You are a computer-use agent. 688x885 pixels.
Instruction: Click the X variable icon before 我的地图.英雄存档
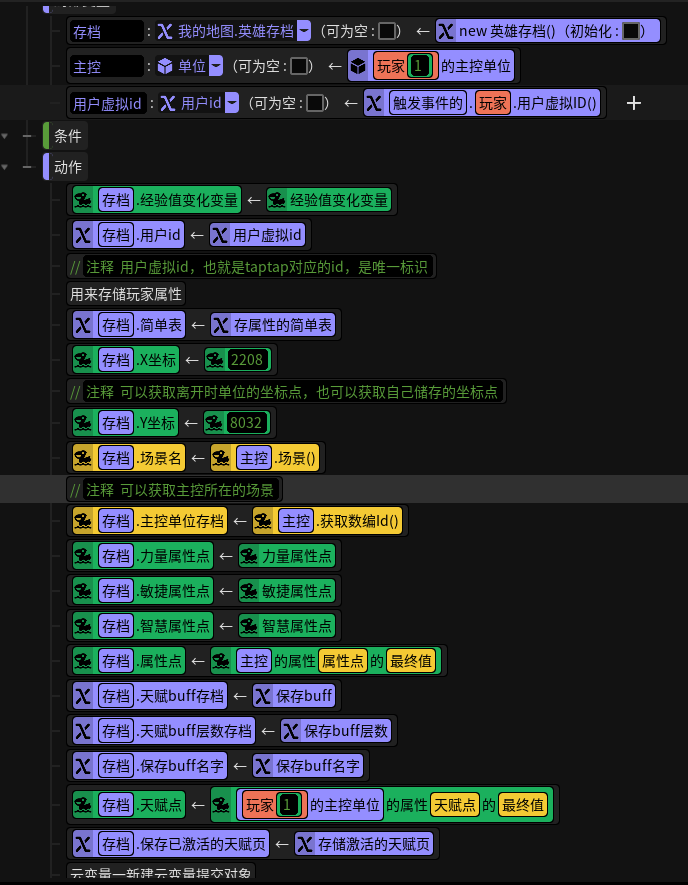[x=165, y=31]
